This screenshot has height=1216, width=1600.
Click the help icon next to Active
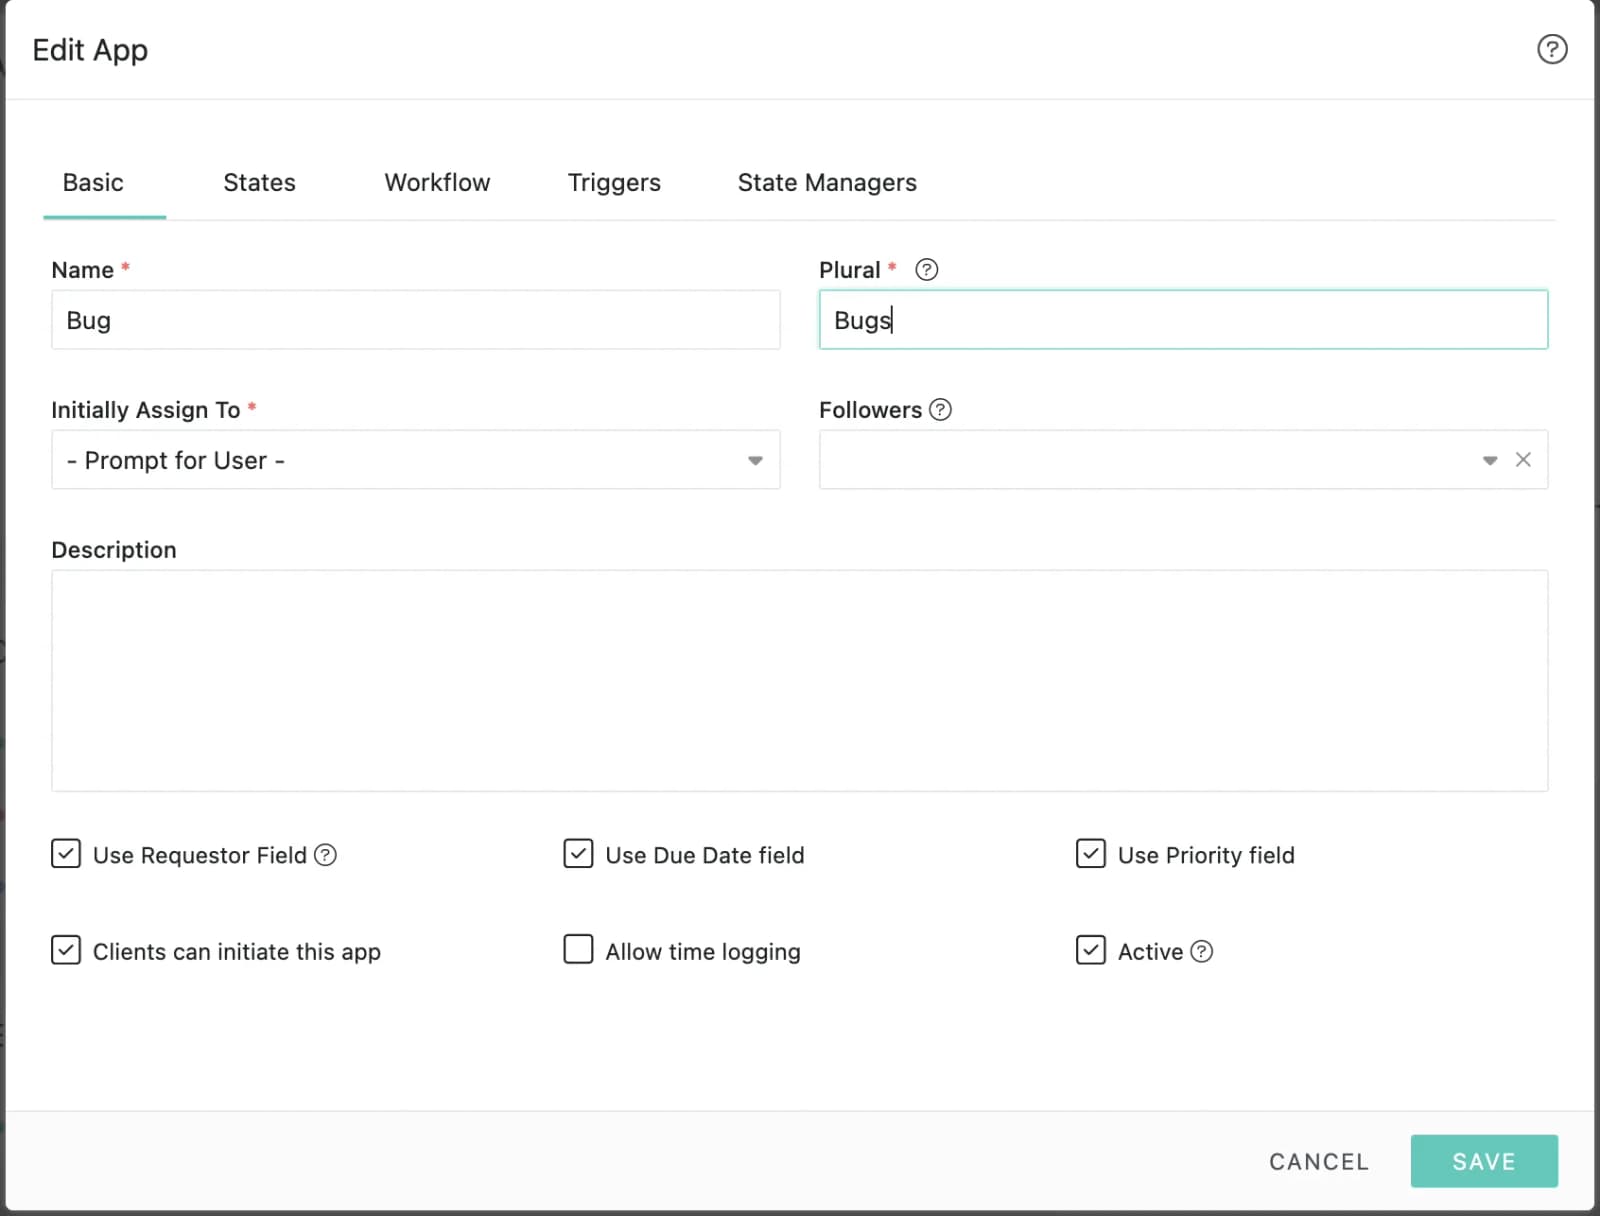click(1202, 951)
